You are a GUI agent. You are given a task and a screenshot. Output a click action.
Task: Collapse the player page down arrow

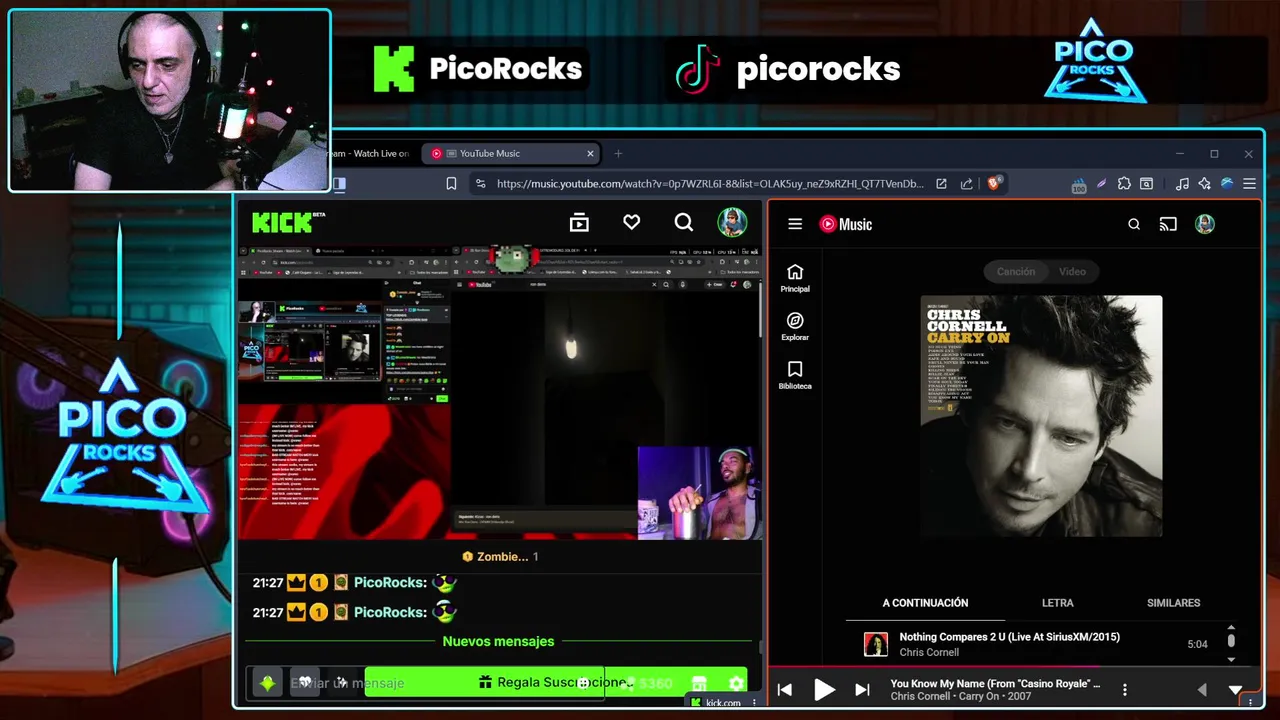pyautogui.click(x=1235, y=690)
